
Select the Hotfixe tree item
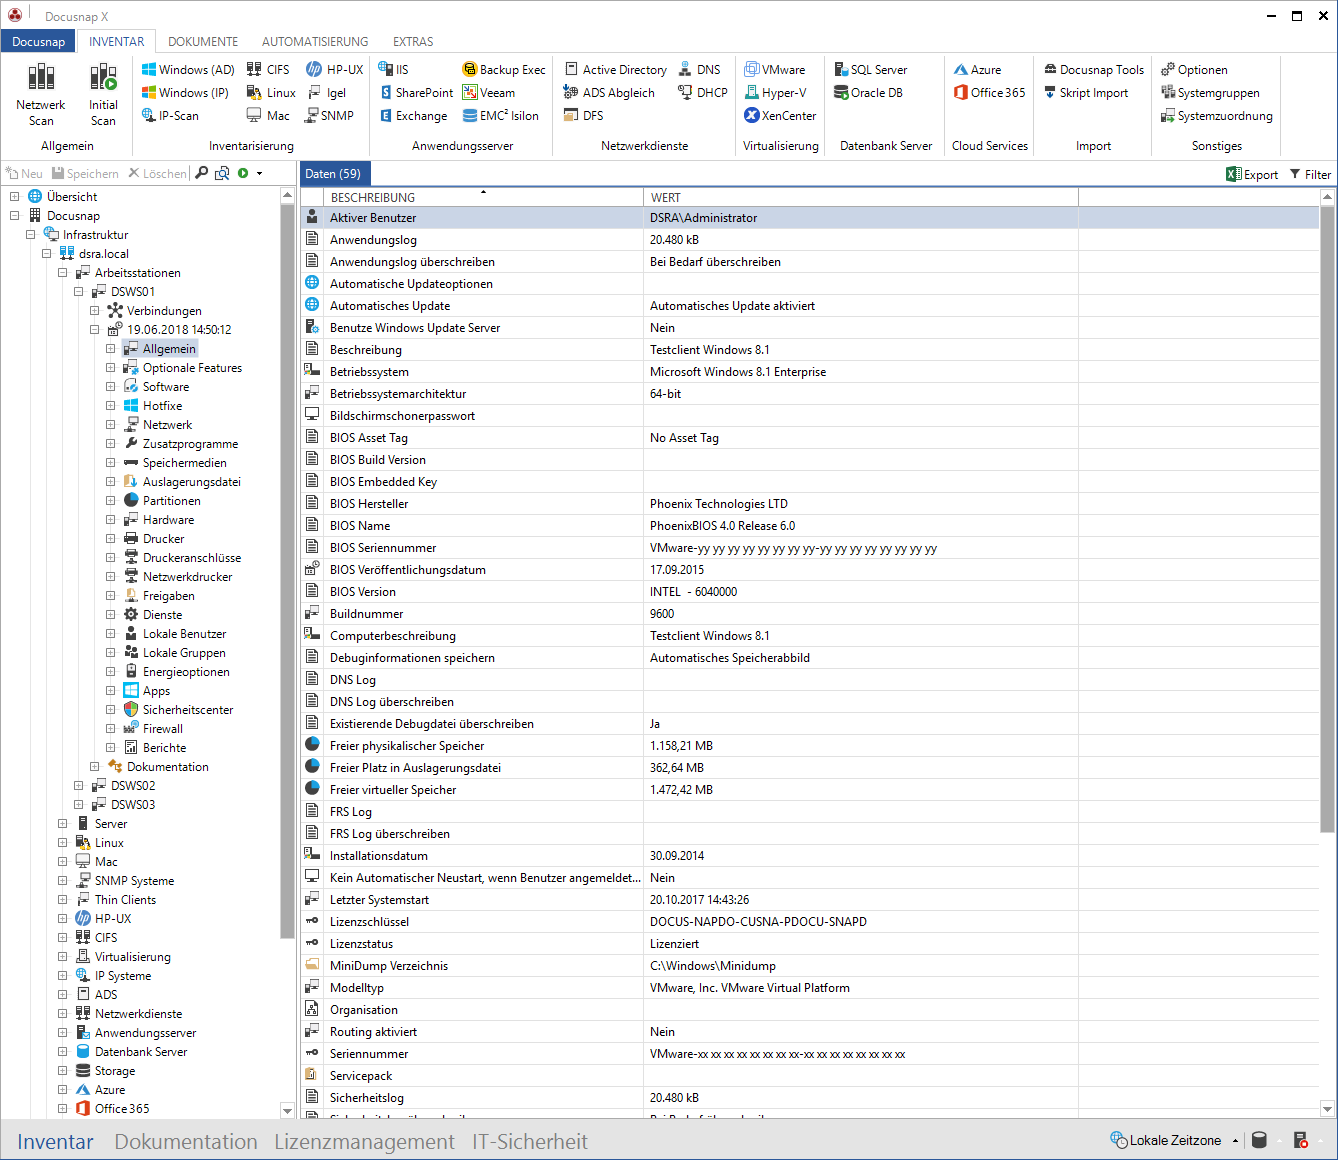152,406
